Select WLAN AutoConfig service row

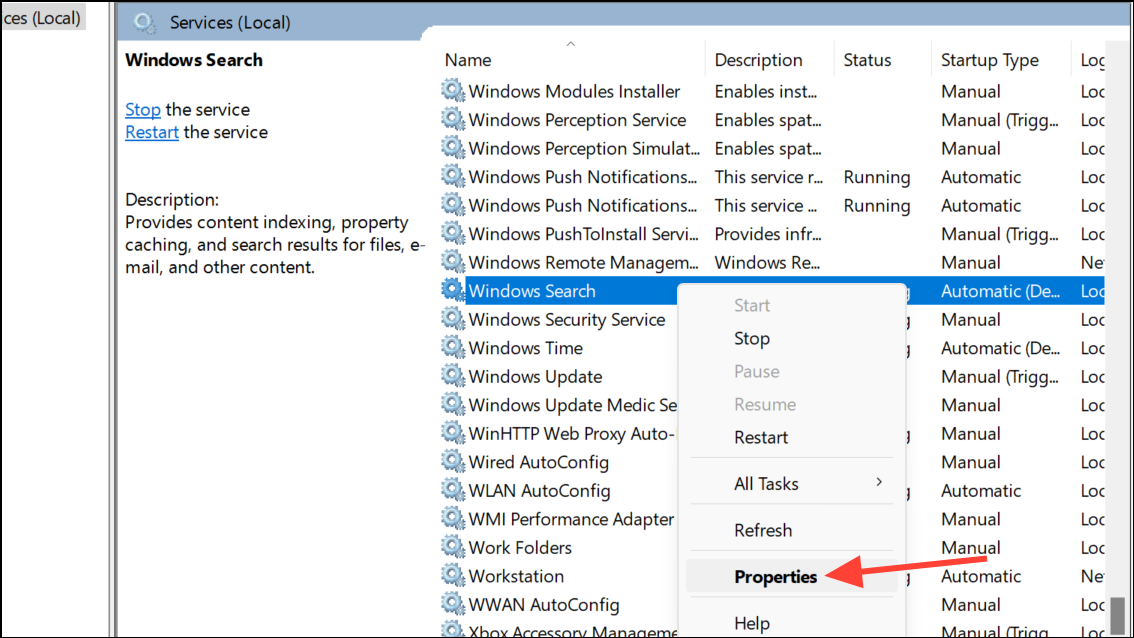pyautogui.click(x=540, y=490)
